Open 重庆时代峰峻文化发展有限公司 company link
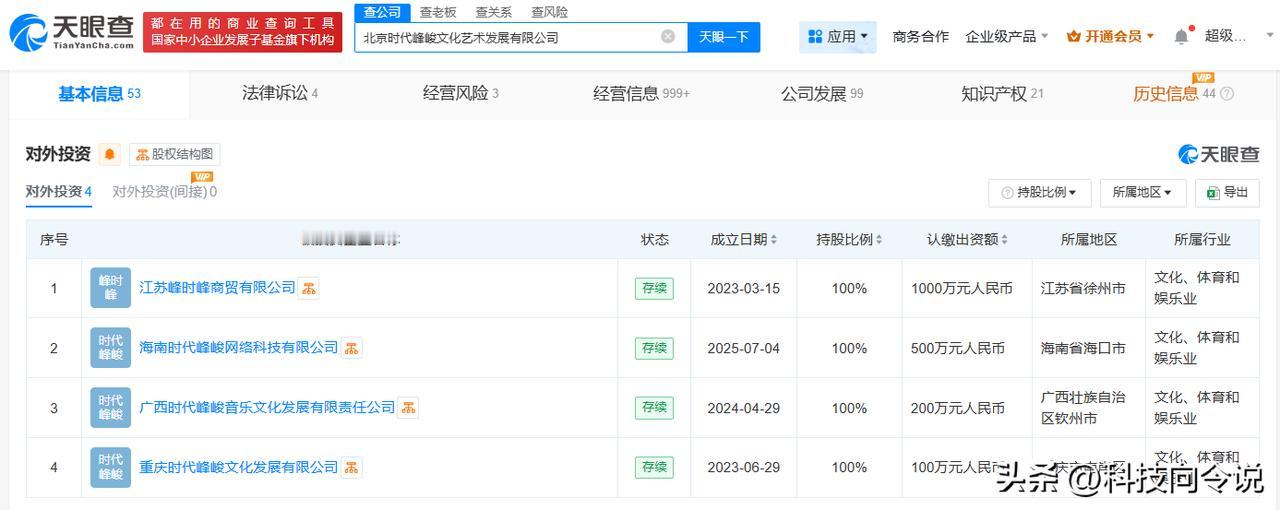The height and width of the screenshot is (510, 1280). click(x=239, y=467)
